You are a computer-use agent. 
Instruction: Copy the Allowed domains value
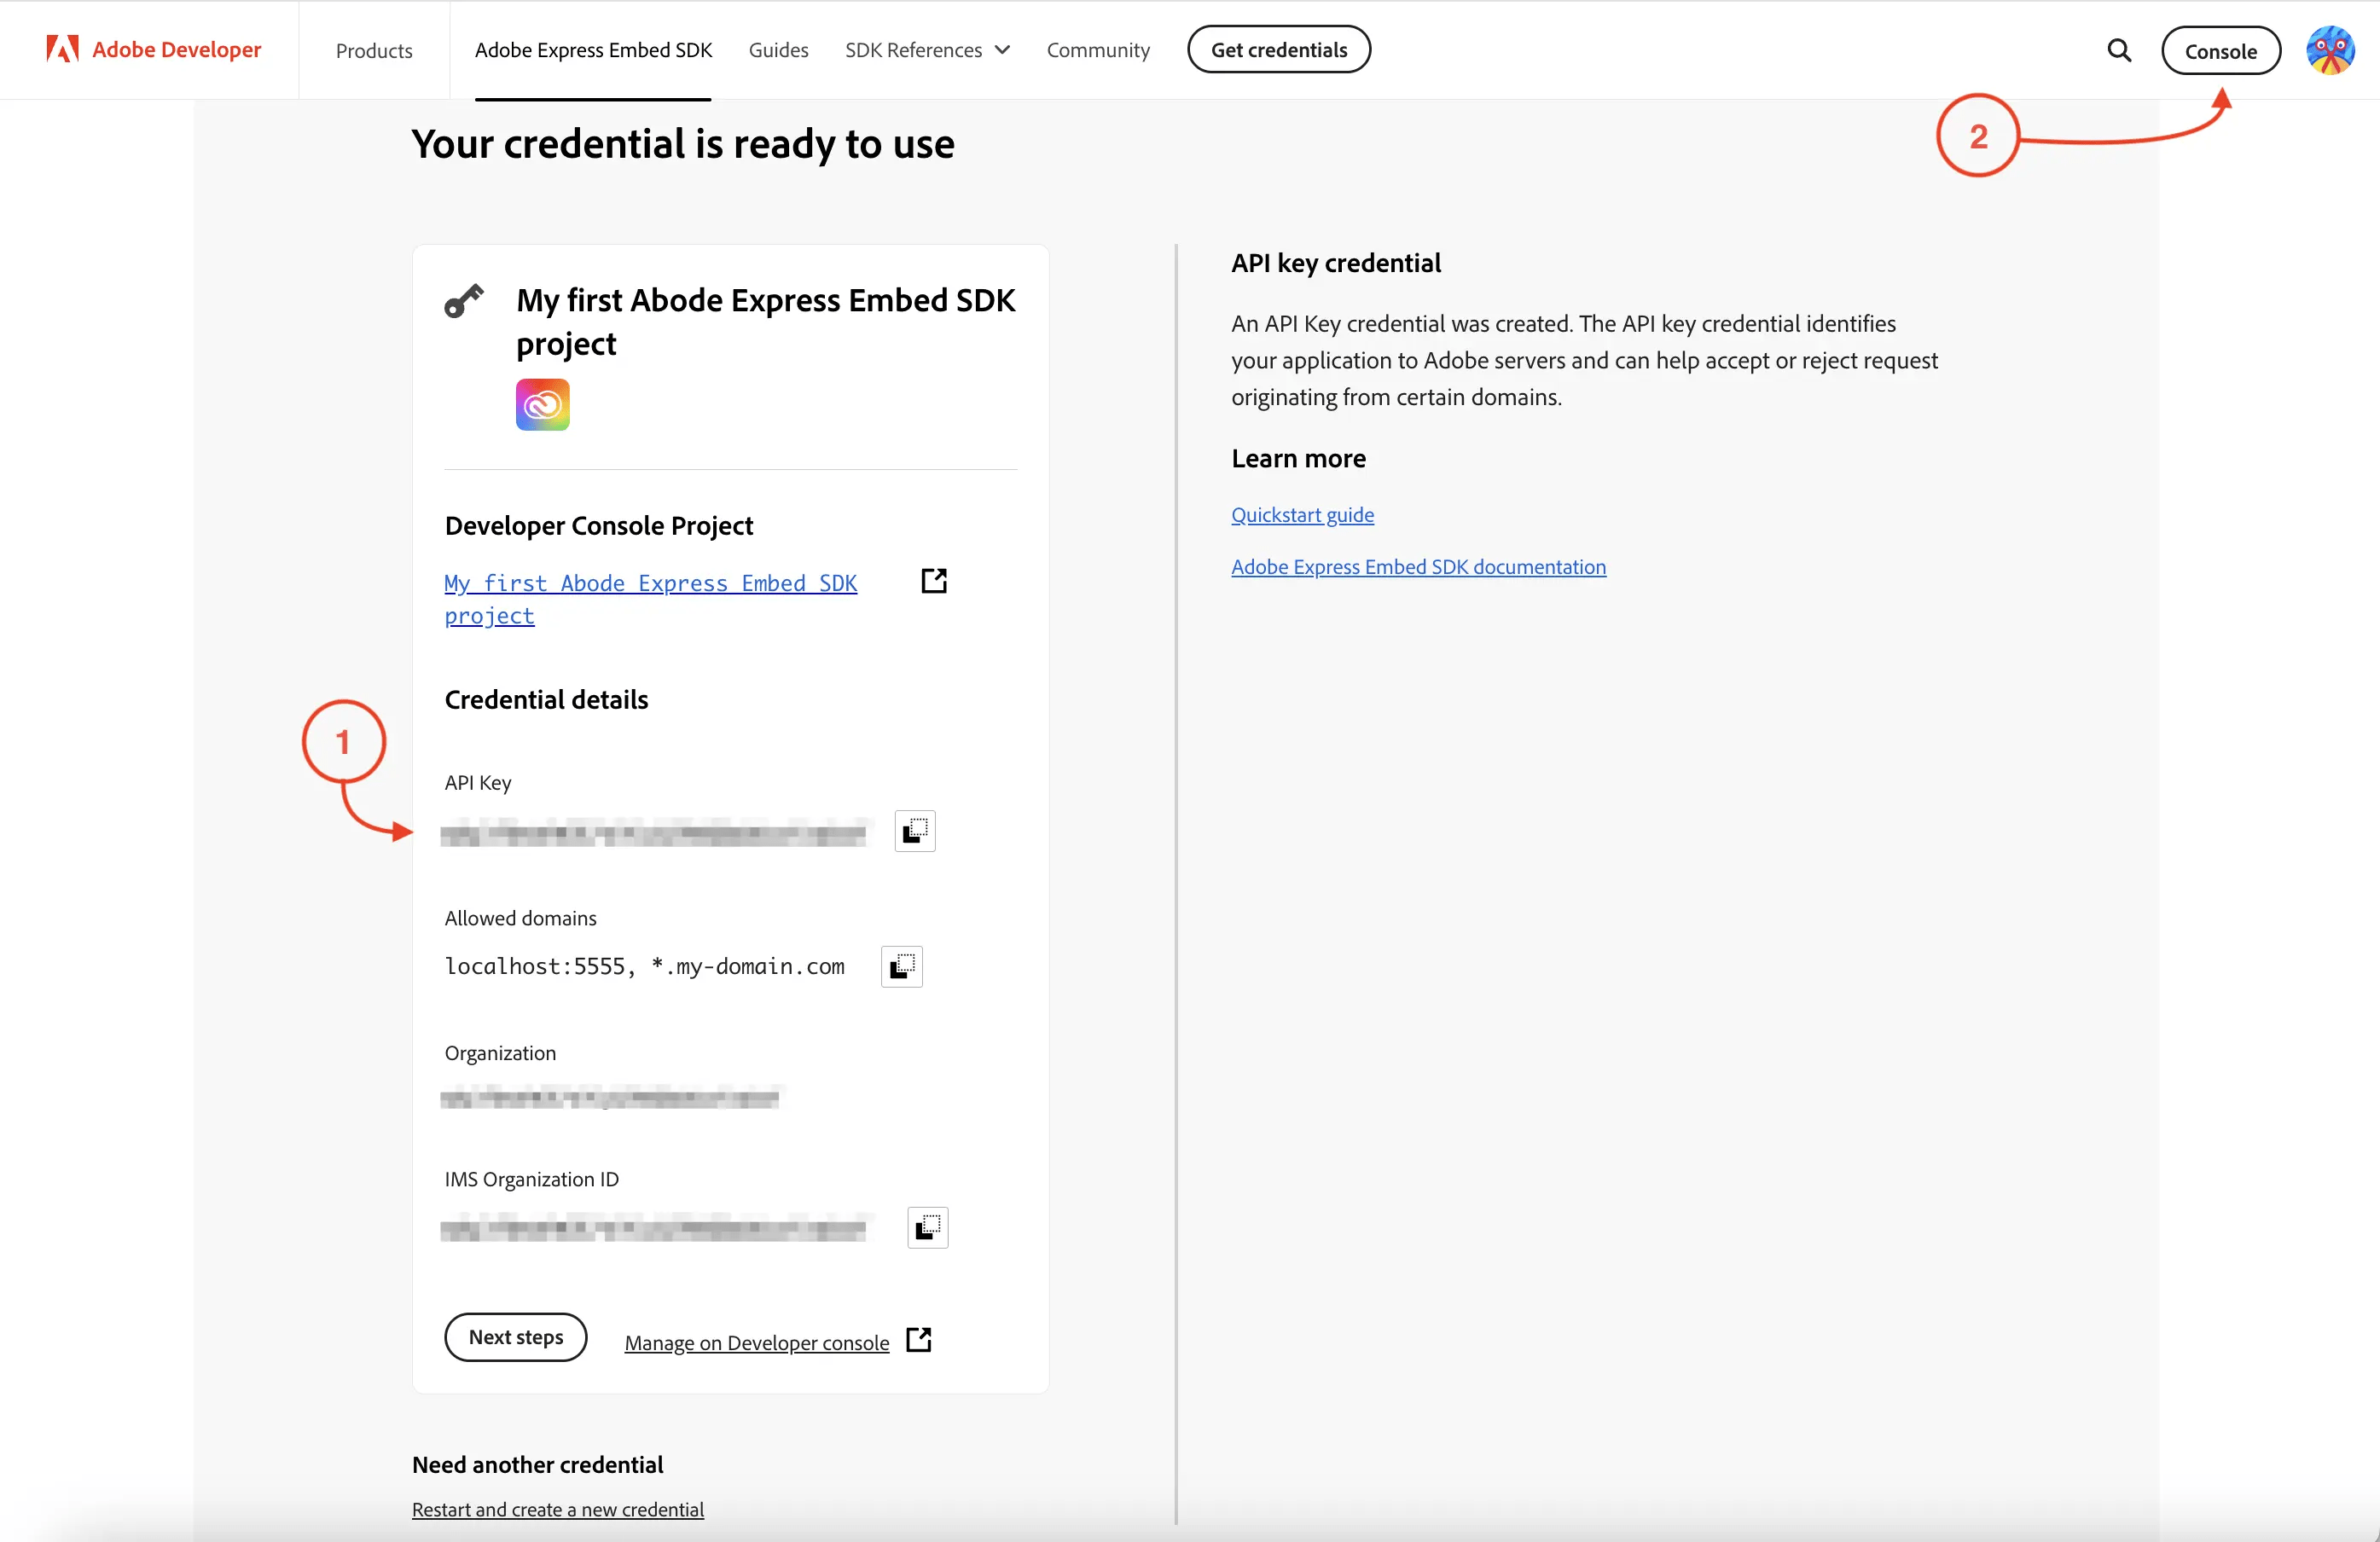(x=901, y=966)
